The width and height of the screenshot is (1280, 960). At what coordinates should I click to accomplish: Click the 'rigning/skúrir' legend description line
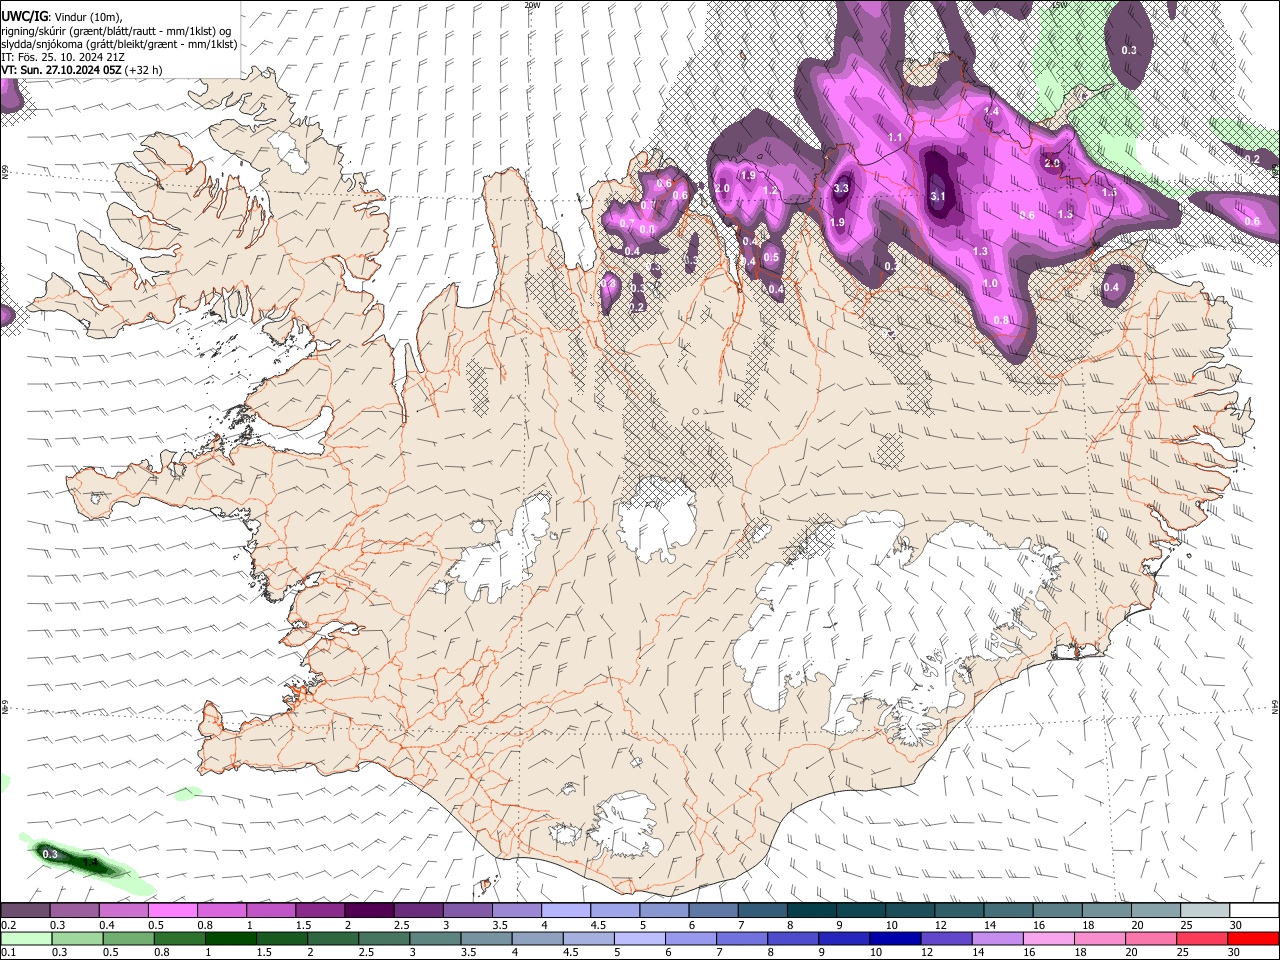pos(116,31)
